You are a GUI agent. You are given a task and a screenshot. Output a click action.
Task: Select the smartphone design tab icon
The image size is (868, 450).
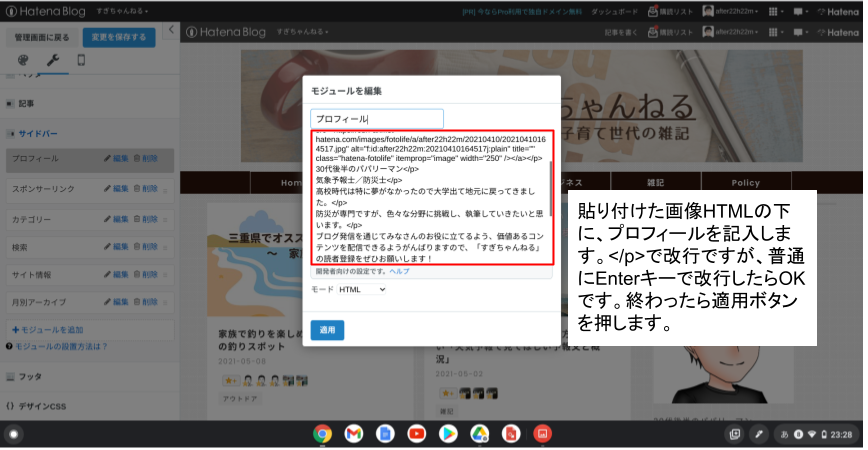pyautogui.click(x=81, y=60)
